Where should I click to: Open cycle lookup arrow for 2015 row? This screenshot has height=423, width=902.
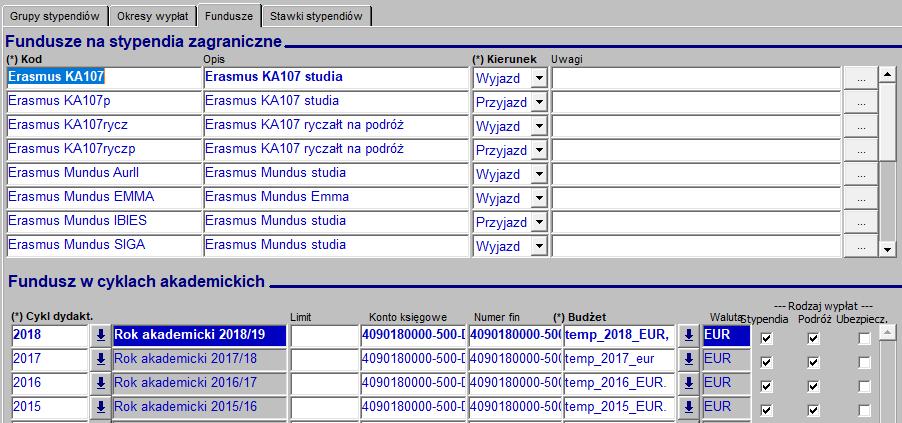click(x=101, y=408)
